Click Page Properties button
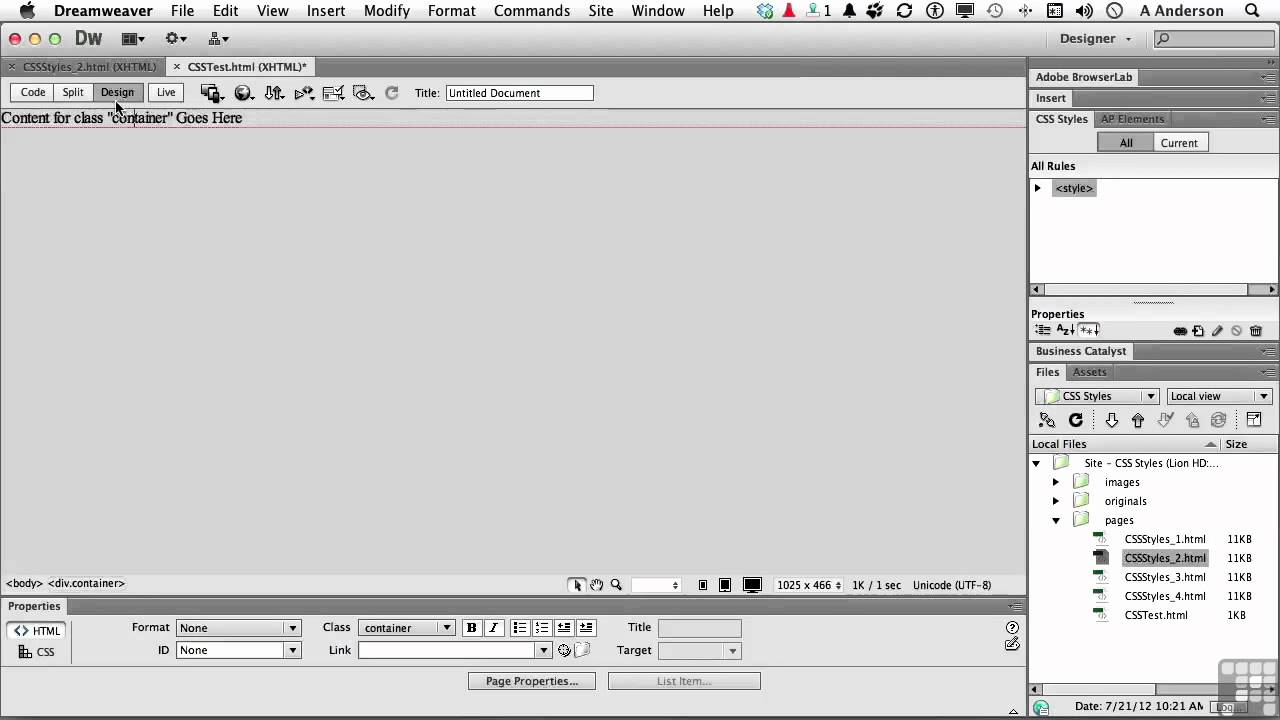Viewport: 1280px width, 720px height. [x=532, y=681]
